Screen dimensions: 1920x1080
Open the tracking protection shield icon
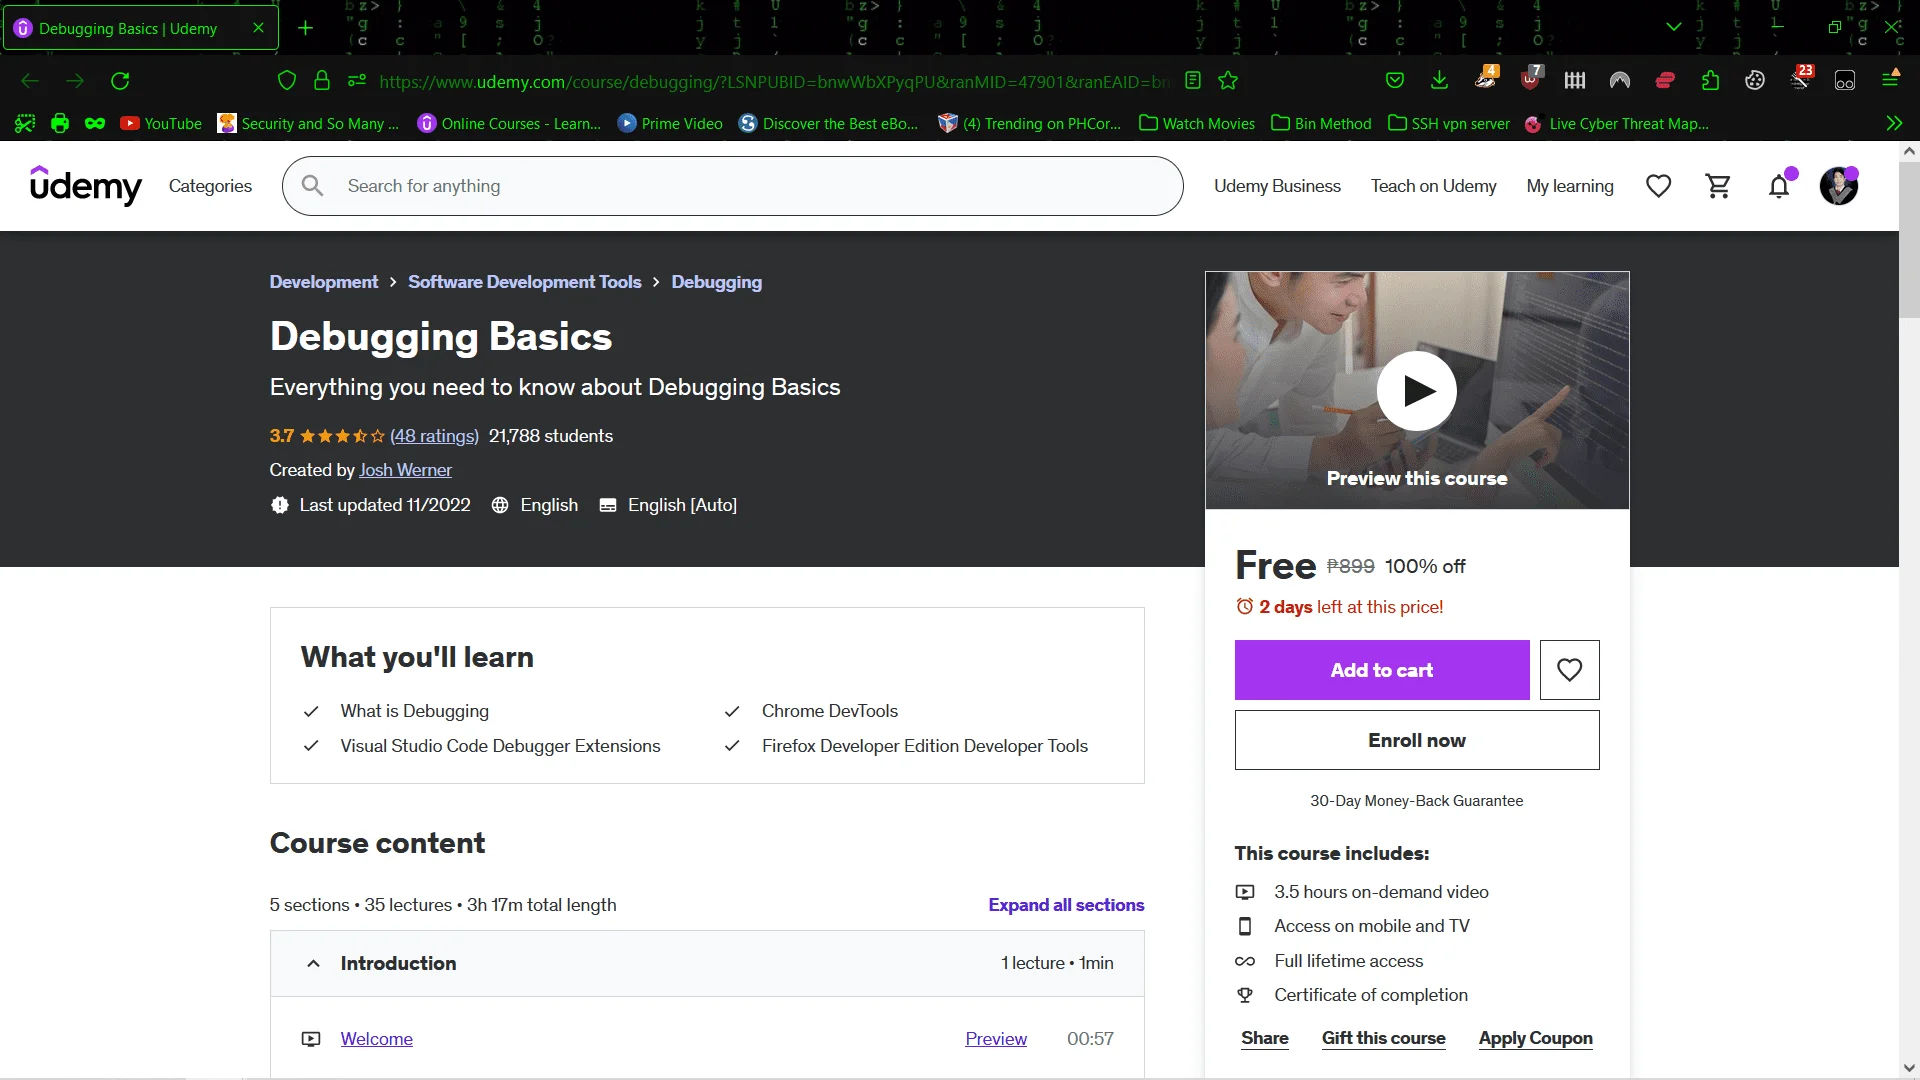[x=287, y=81]
